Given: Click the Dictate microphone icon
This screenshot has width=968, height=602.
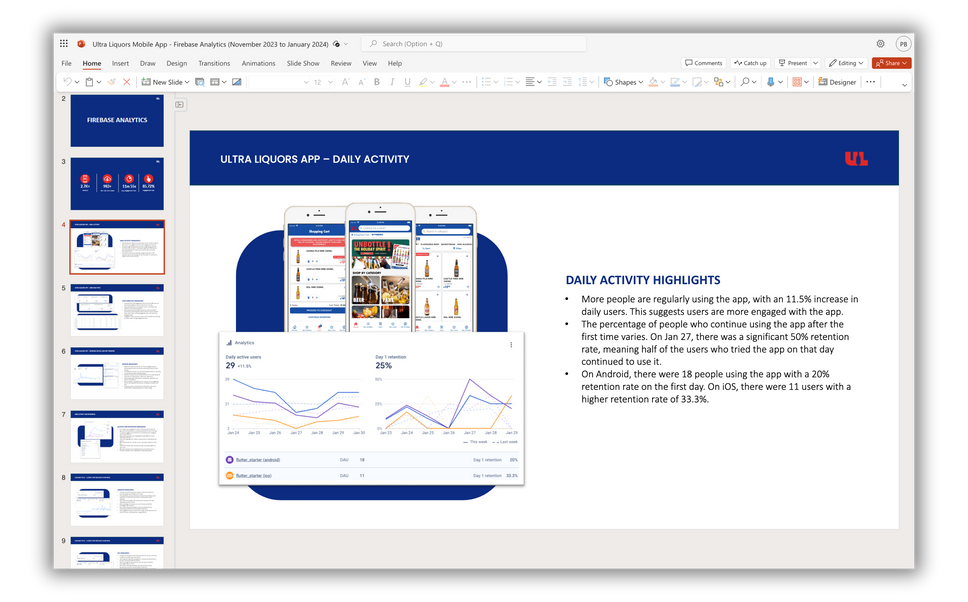Looking at the screenshot, I should (770, 82).
